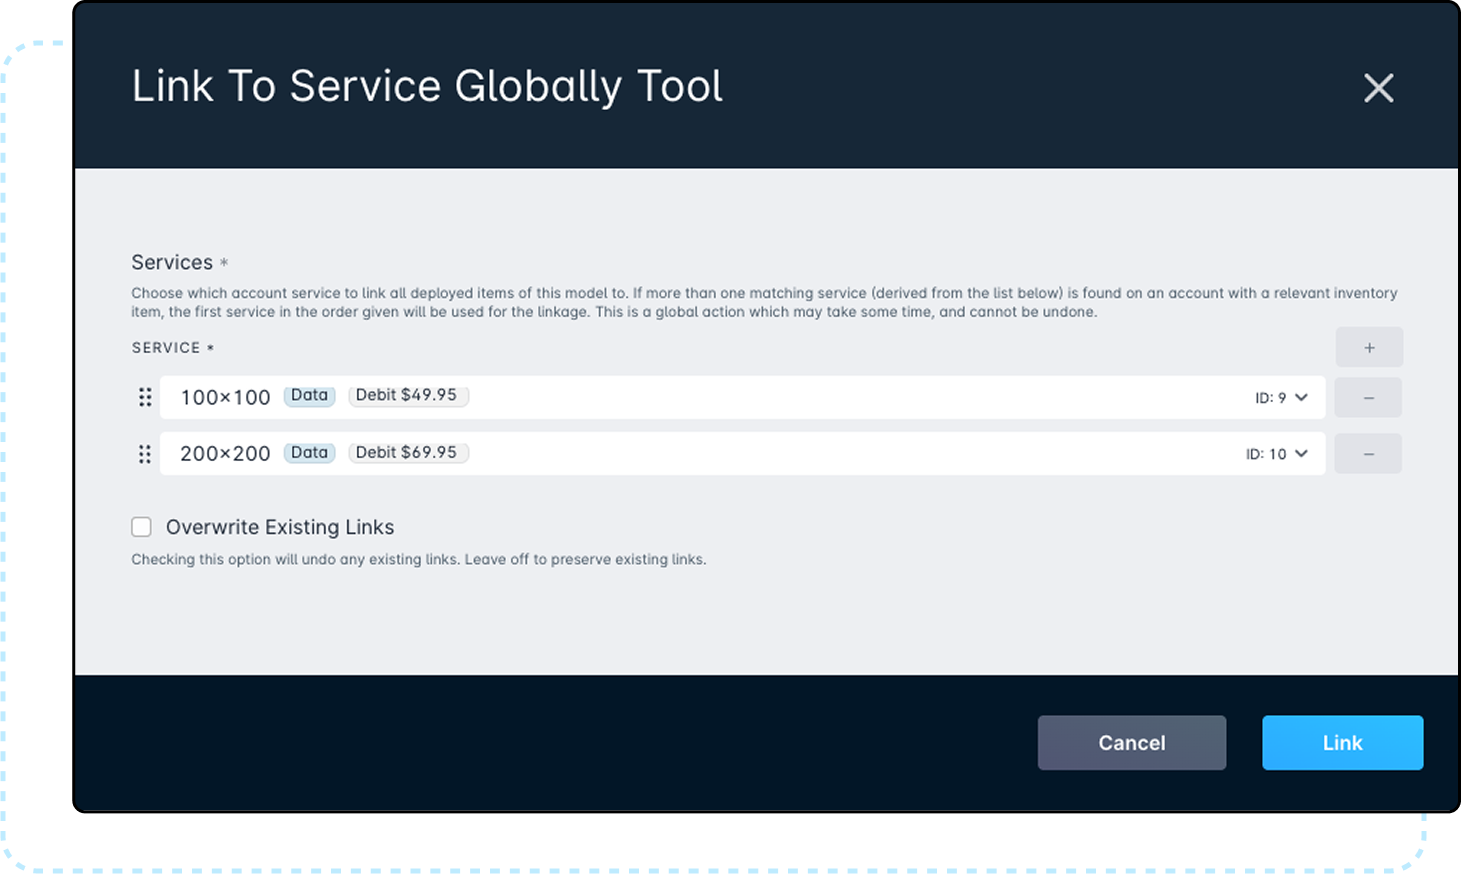
Task: Add a new service row with plus button
Action: coord(1369,347)
